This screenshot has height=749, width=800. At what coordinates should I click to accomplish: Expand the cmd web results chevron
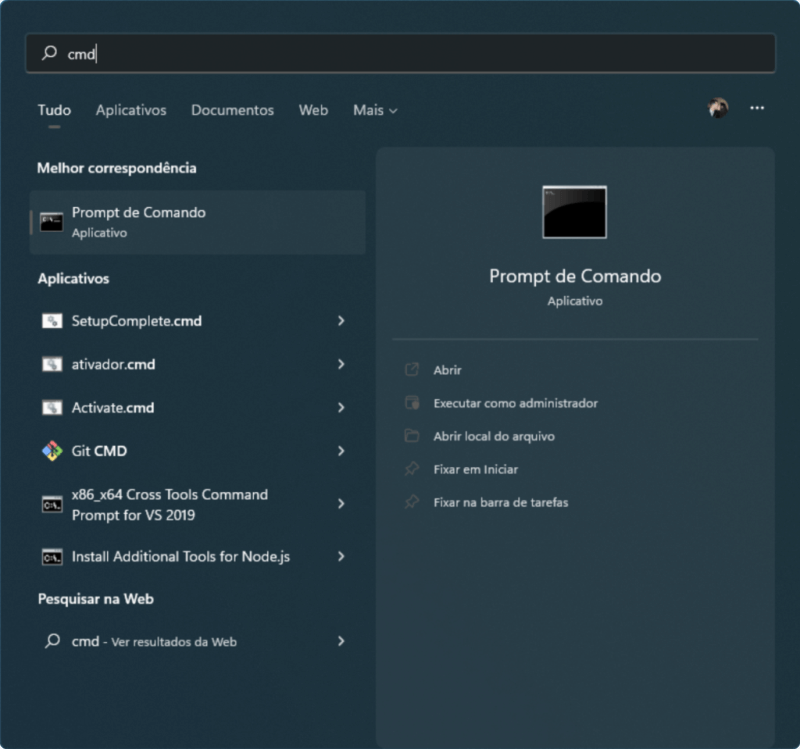click(341, 641)
